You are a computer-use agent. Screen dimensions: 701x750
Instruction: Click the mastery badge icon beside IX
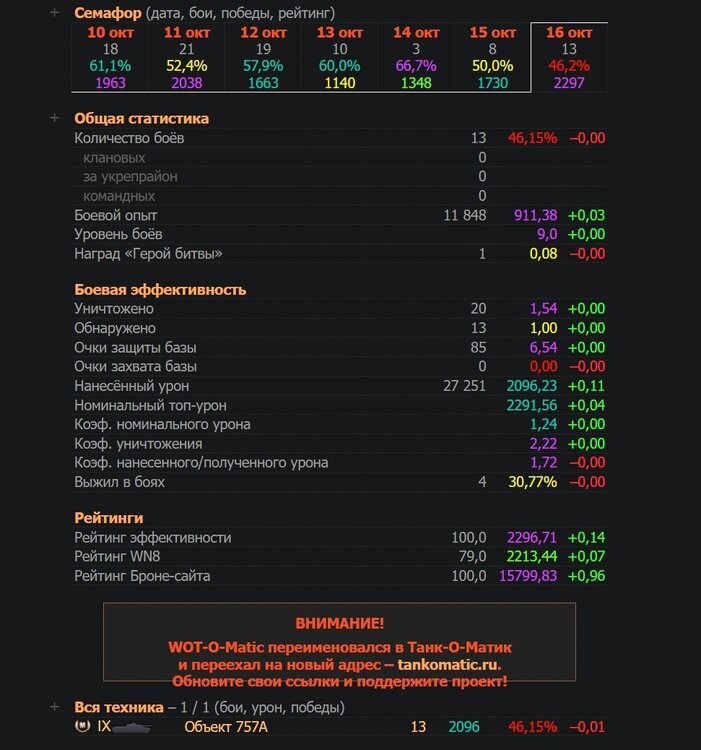[x=83, y=726]
